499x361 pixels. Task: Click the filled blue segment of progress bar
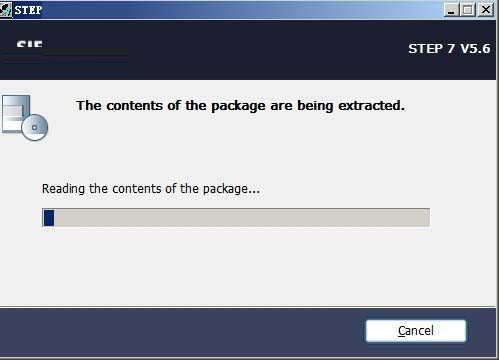[49, 218]
